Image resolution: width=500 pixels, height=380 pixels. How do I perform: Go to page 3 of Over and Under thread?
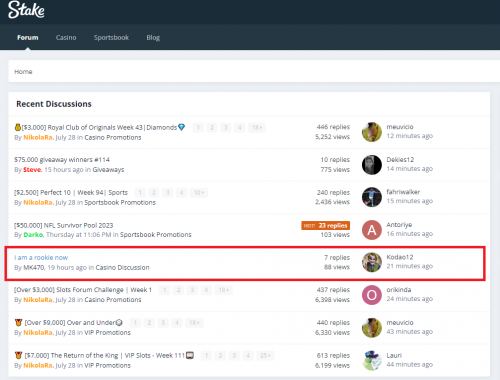(163, 322)
